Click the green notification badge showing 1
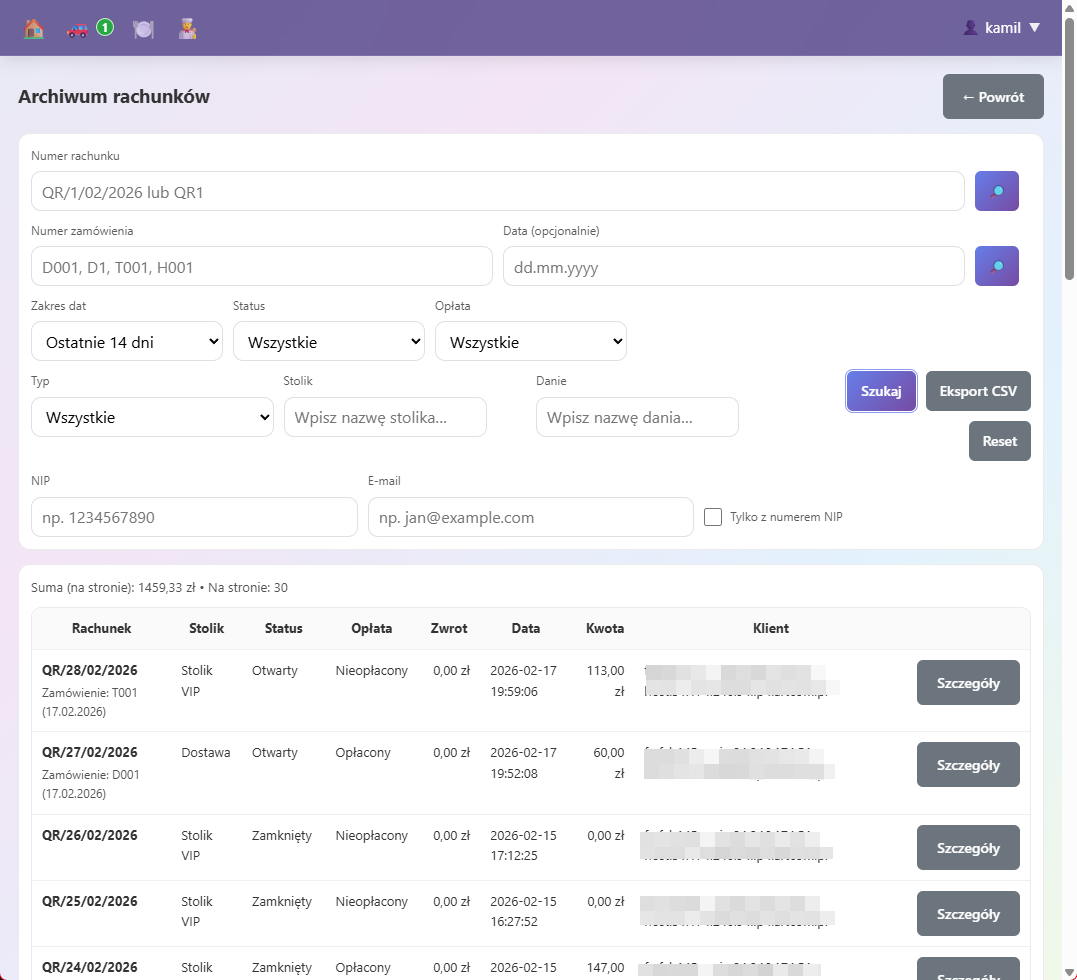The width and height of the screenshot is (1077, 980). pyautogui.click(x=105, y=27)
